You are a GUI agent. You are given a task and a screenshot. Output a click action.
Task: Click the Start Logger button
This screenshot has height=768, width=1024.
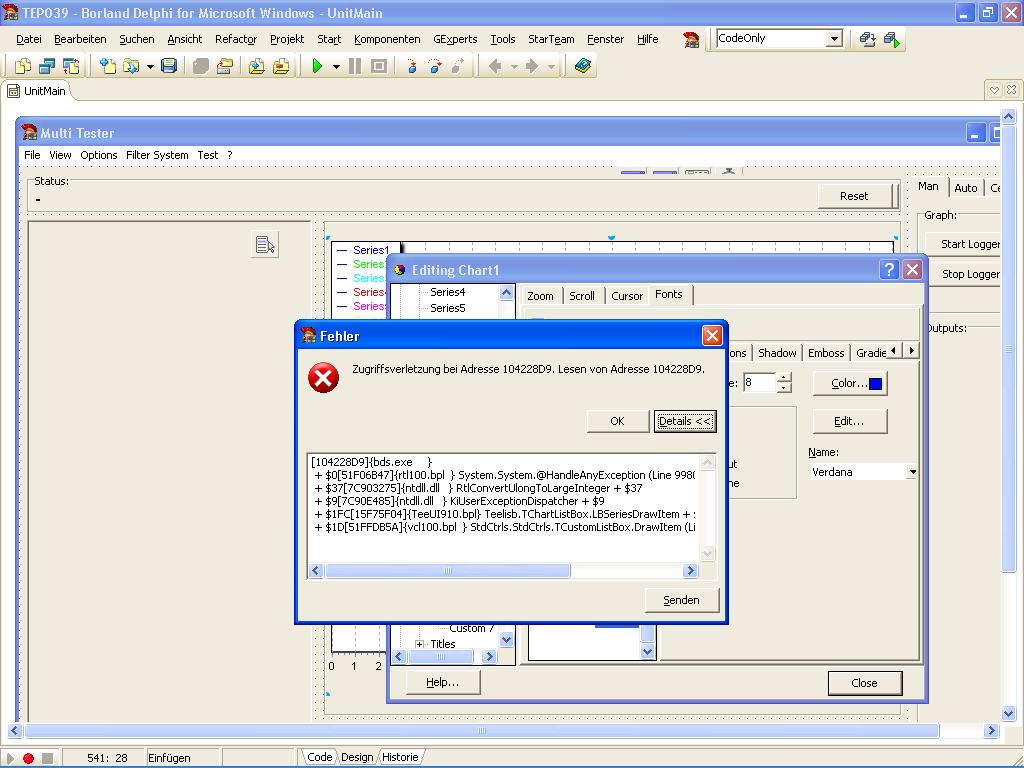965,244
